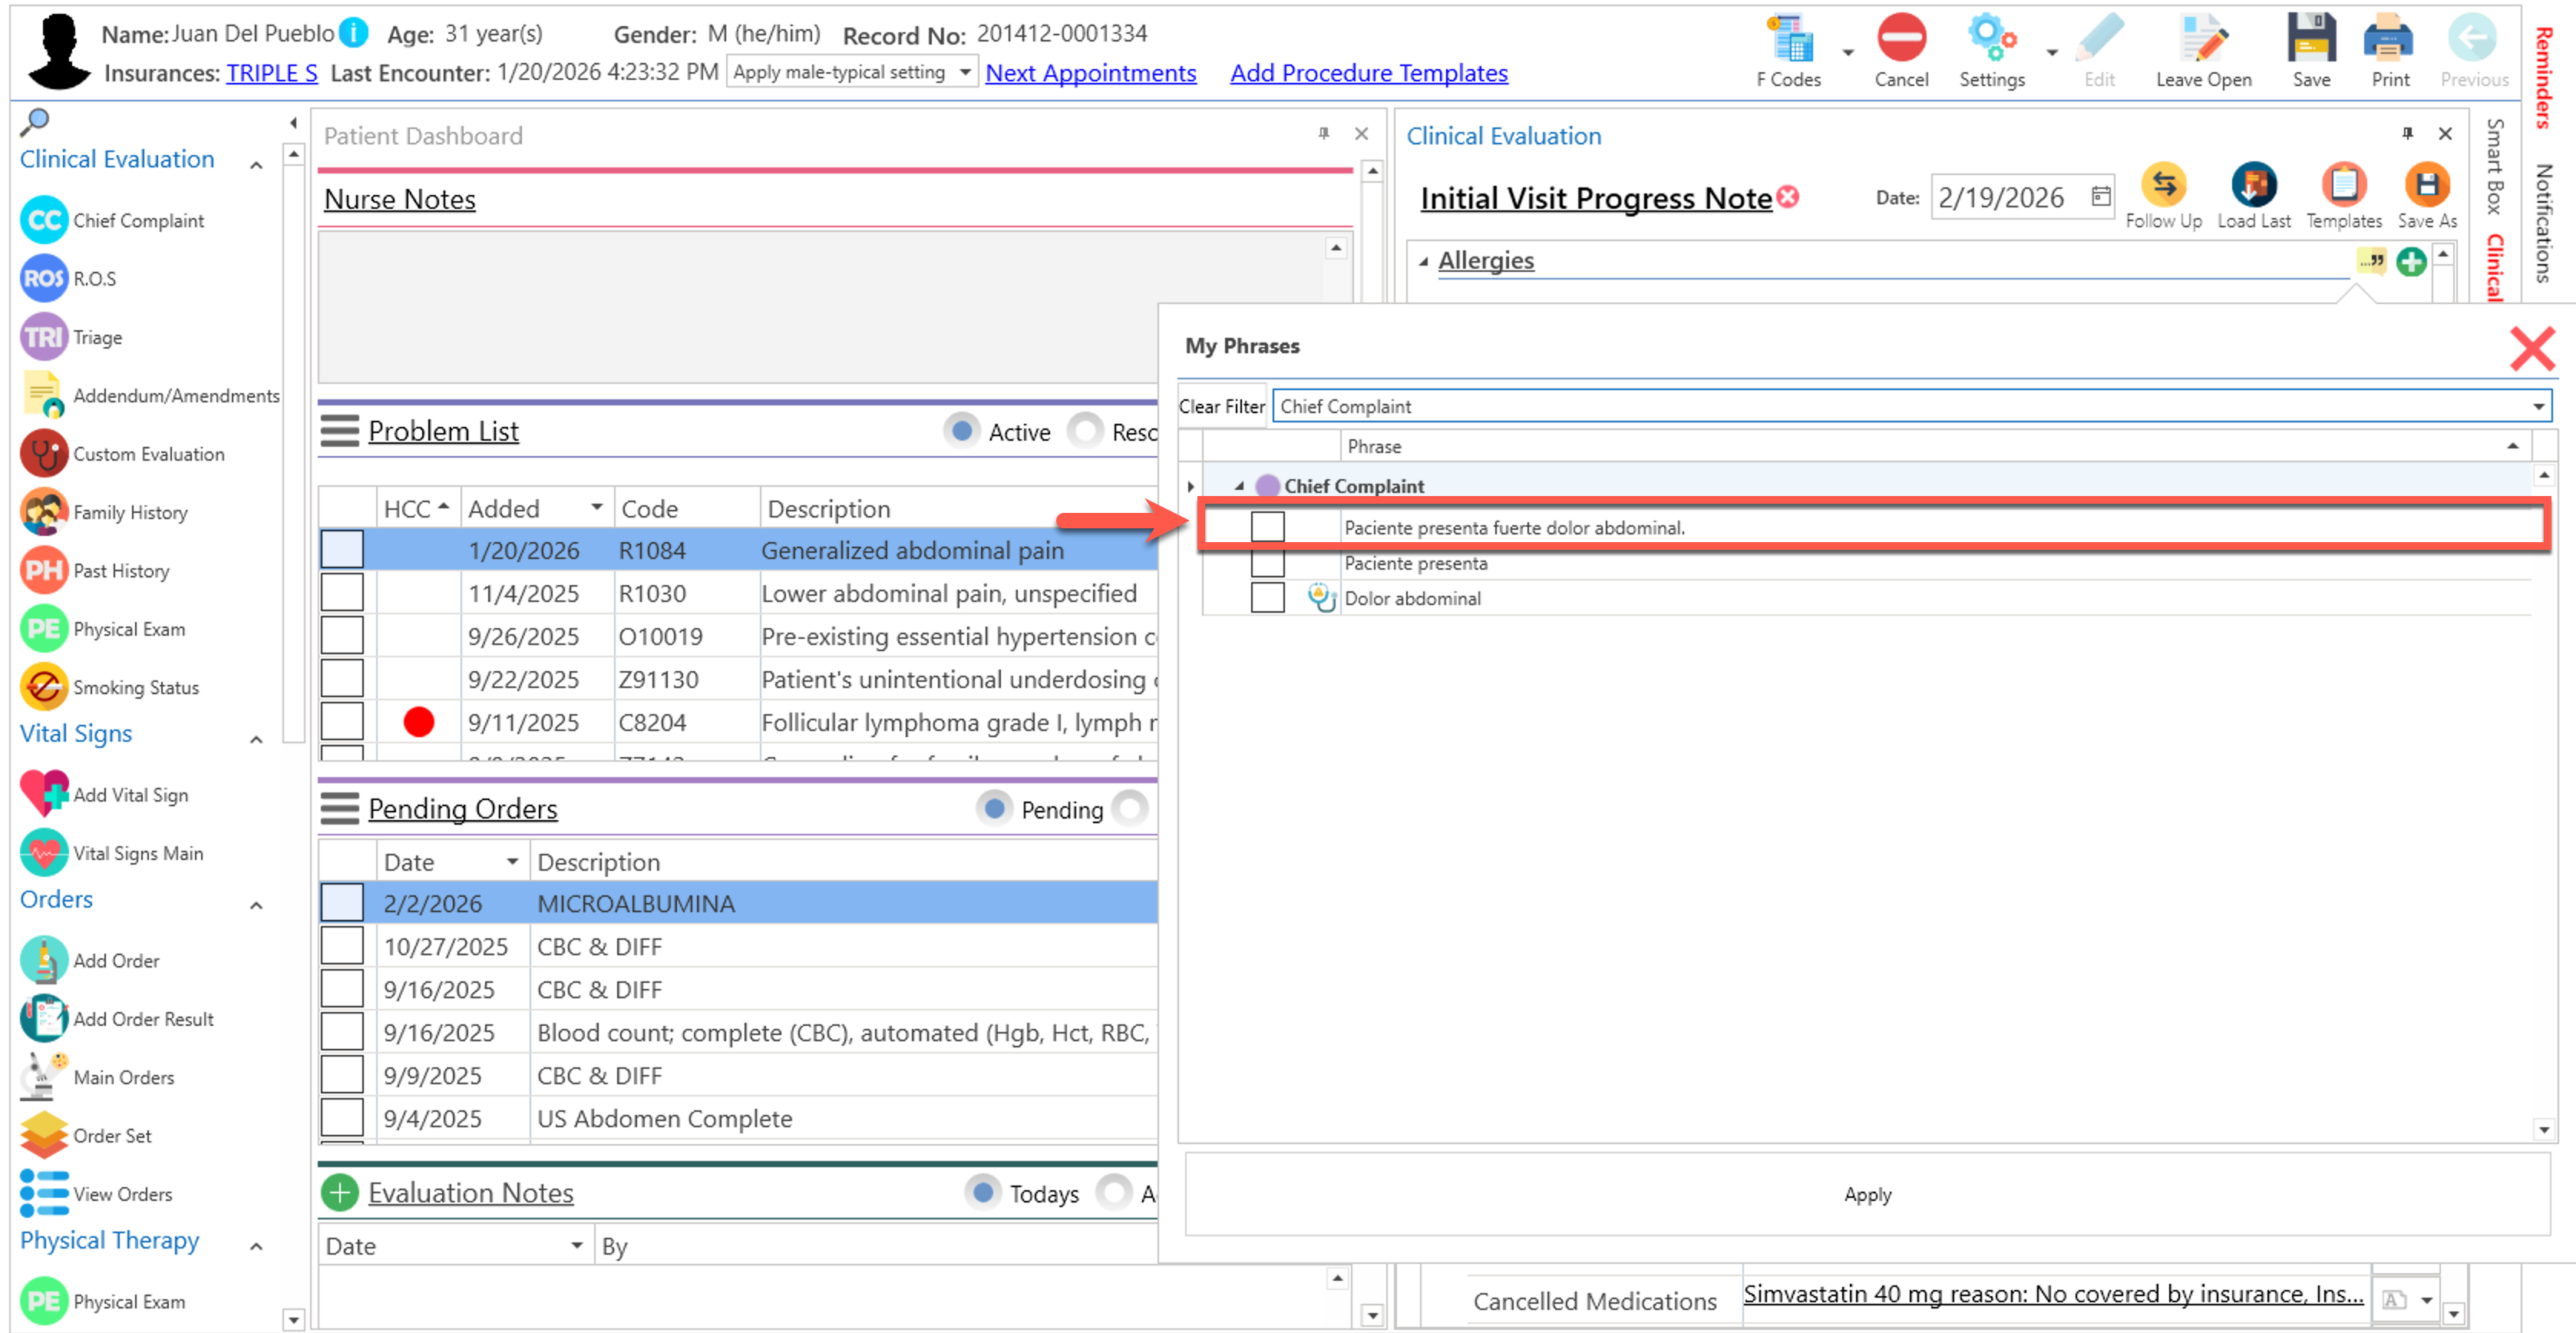Open the male-typical setting dropdown
2576x1333 pixels.
coord(964,72)
